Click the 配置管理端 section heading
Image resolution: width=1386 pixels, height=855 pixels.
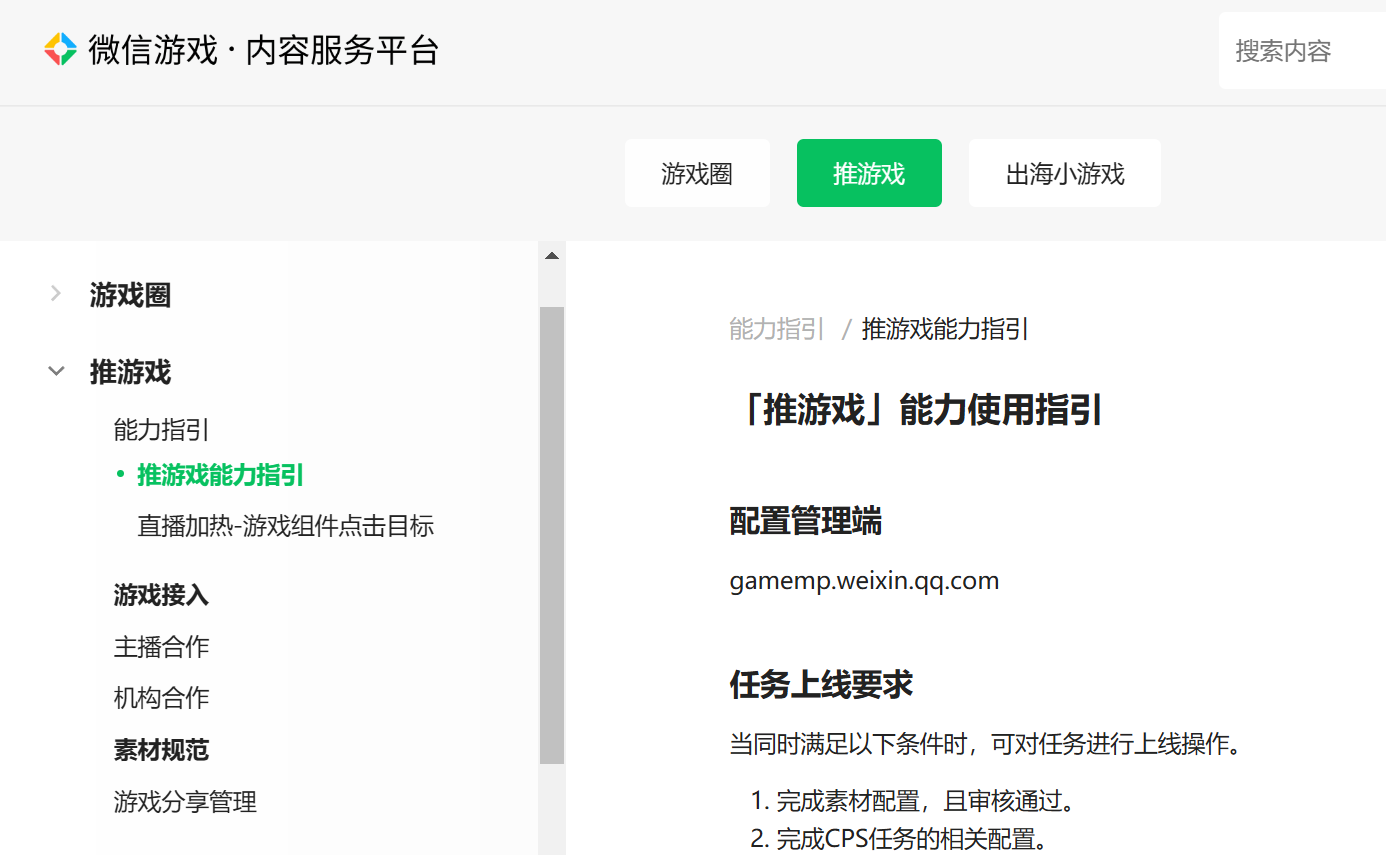(x=806, y=521)
